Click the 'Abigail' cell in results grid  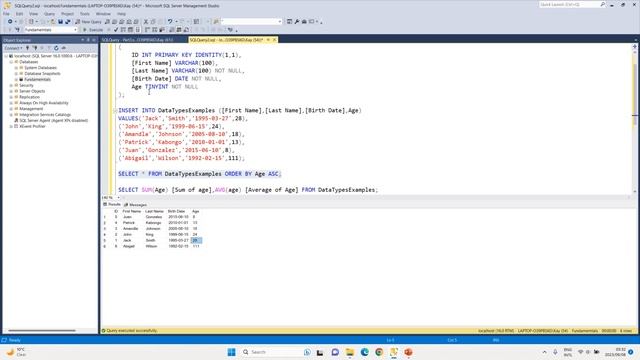(x=129, y=246)
